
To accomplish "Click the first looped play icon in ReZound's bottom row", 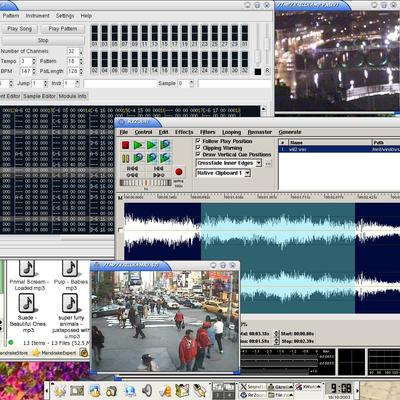I will coord(138,158).
